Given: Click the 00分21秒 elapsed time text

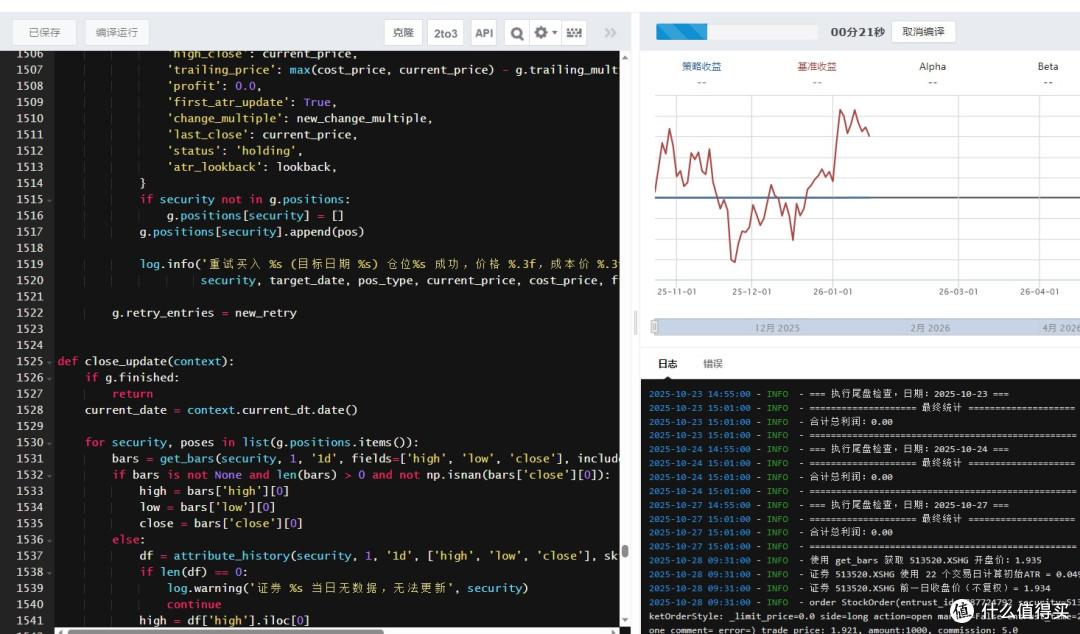Looking at the screenshot, I should 857,32.
